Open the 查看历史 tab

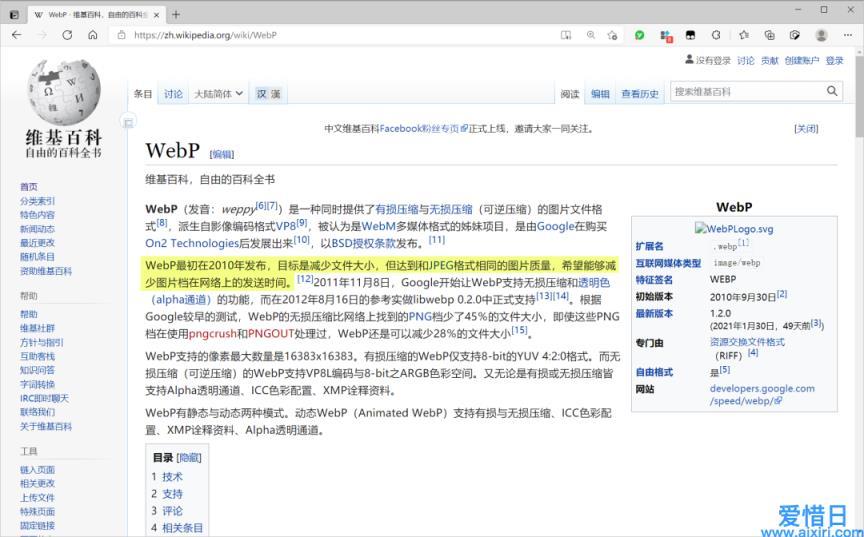click(640, 94)
